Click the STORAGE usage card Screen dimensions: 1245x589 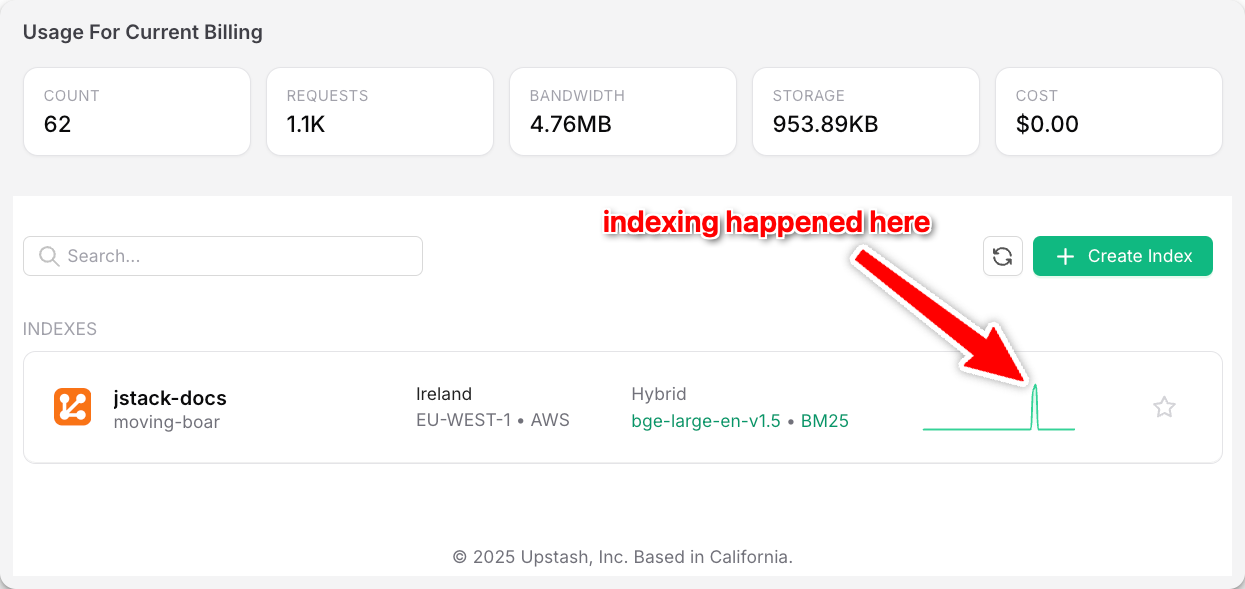865,111
